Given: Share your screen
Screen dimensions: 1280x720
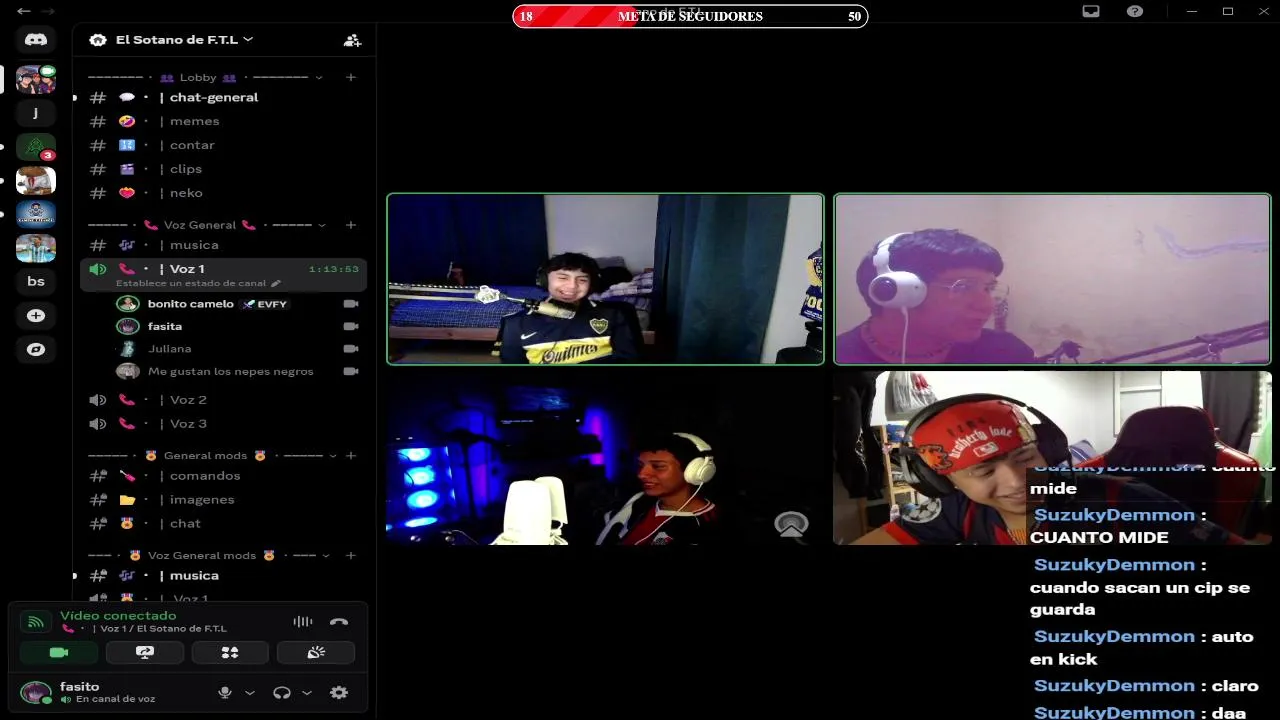Looking at the screenshot, I should pyautogui.click(x=145, y=652).
